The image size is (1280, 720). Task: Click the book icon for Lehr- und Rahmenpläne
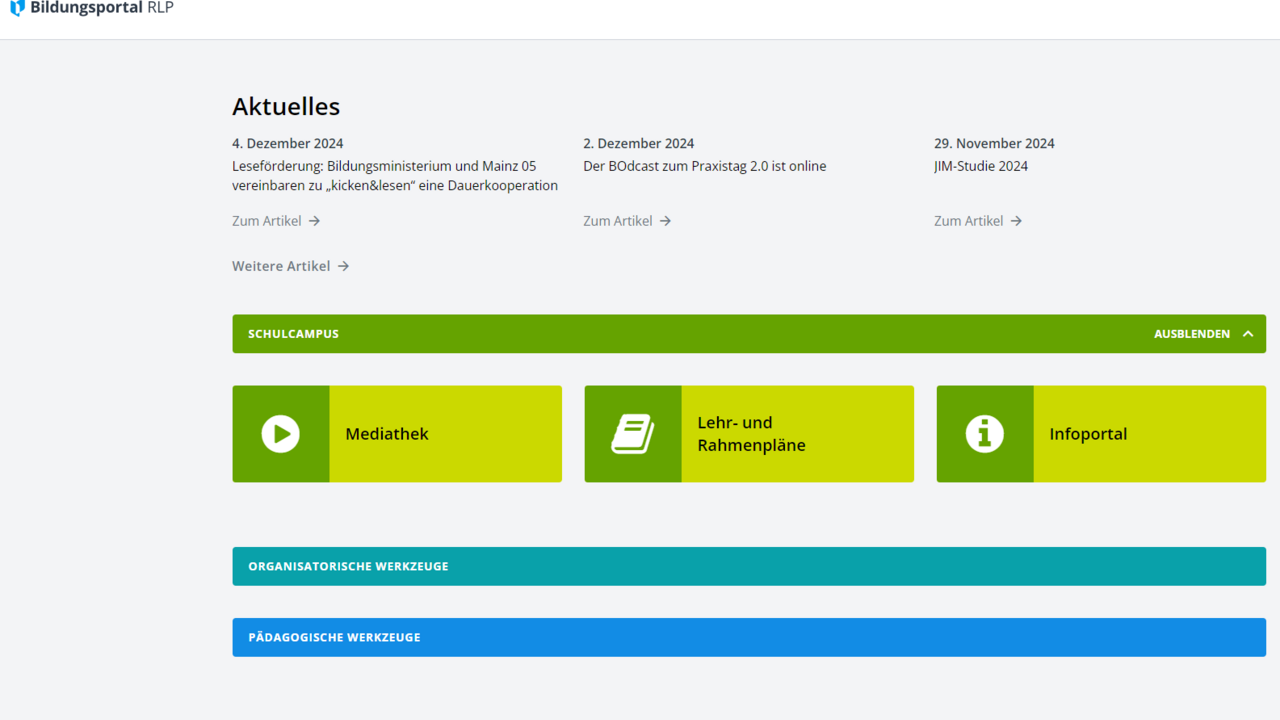click(x=633, y=434)
